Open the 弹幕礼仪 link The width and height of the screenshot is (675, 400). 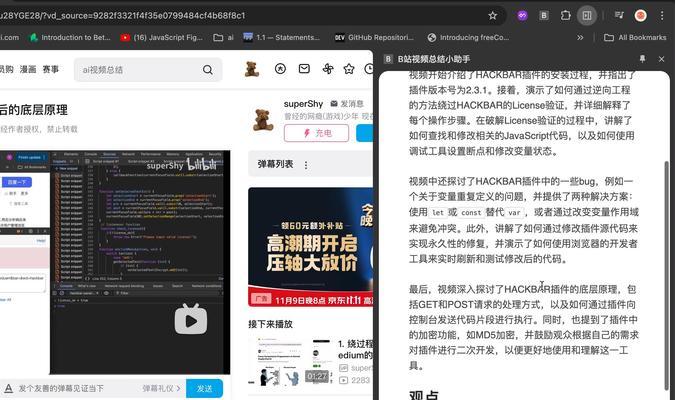pos(161,388)
